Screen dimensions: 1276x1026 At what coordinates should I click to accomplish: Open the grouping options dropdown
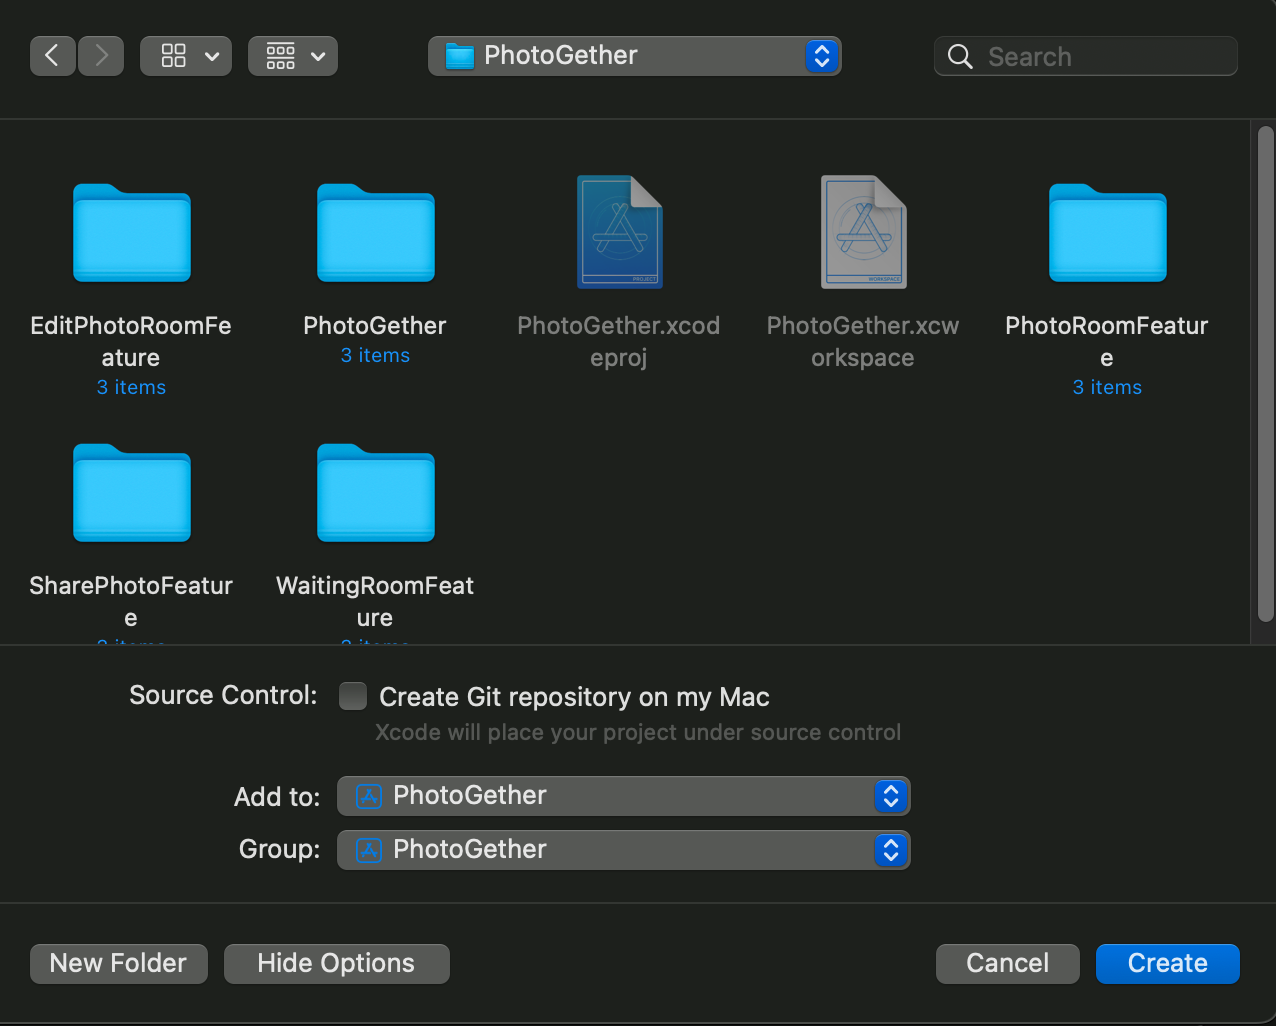[293, 56]
